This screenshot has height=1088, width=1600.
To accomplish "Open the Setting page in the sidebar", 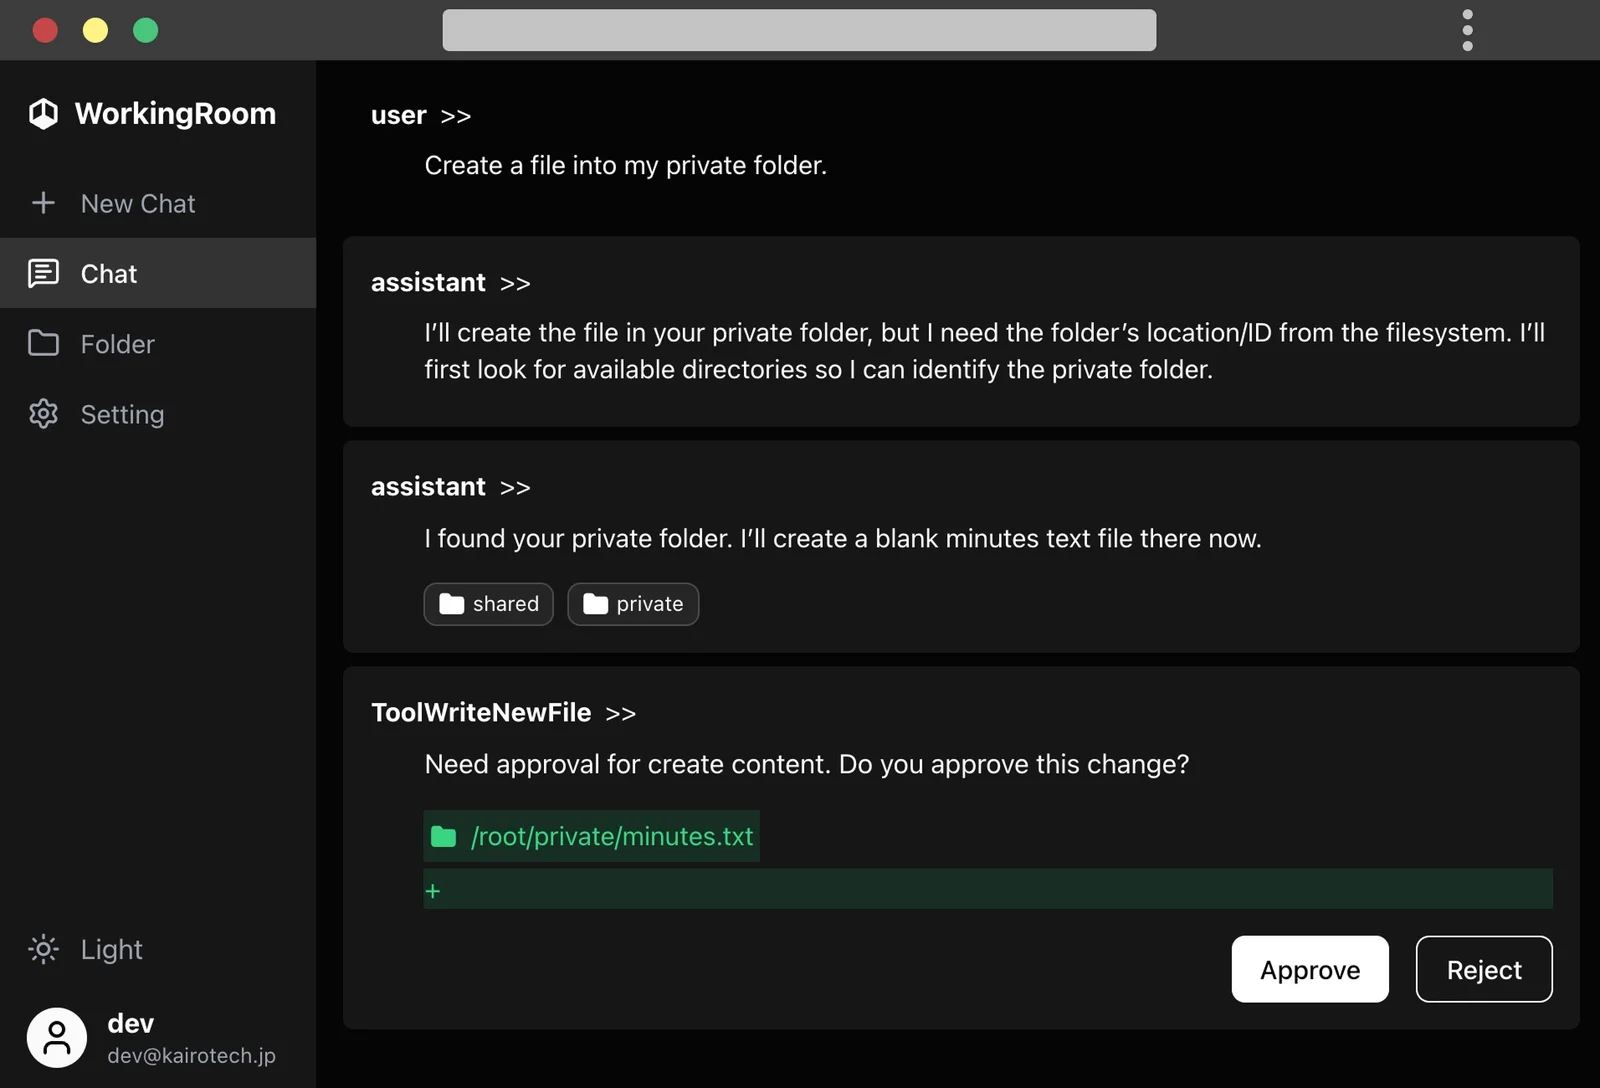I will [x=158, y=414].
